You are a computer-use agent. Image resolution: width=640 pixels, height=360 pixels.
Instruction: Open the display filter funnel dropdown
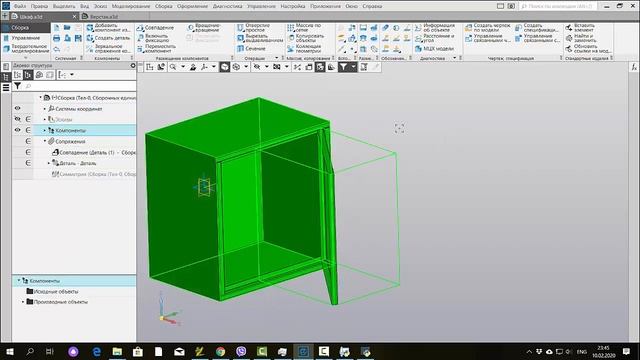[353, 67]
